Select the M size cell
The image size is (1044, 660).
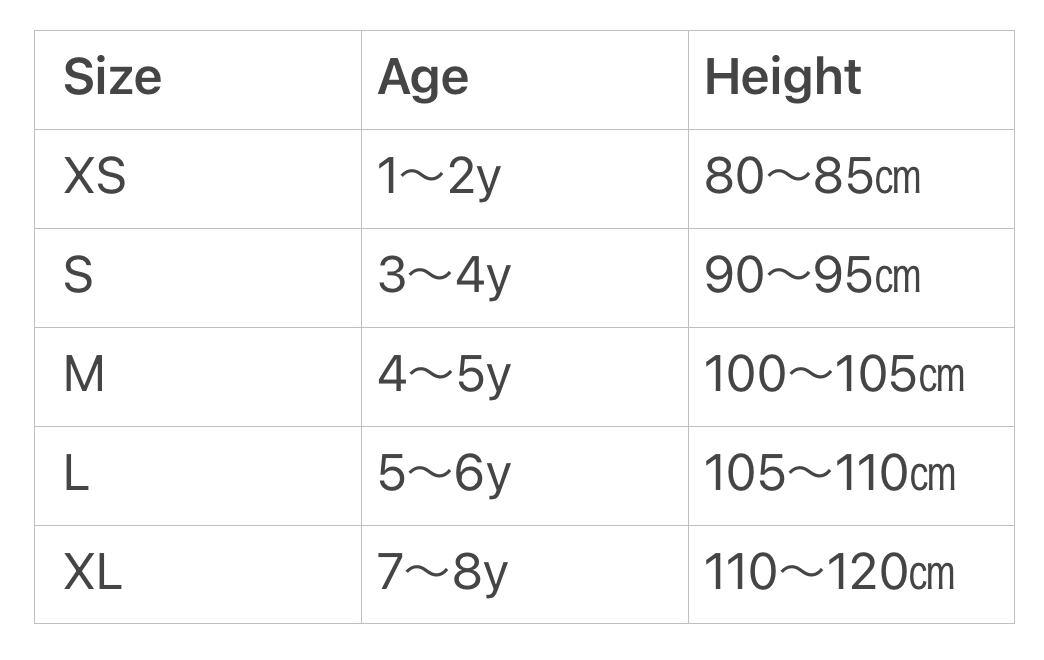84,375
